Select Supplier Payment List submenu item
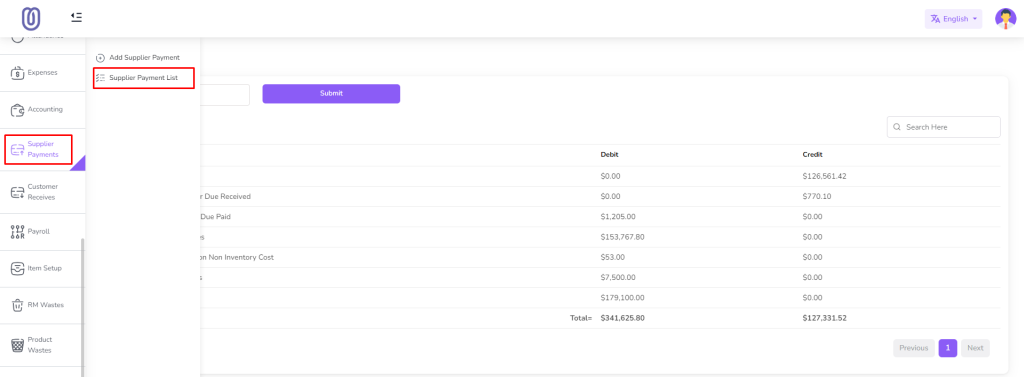The width and height of the screenshot is (1024, 377). point(144,78)
